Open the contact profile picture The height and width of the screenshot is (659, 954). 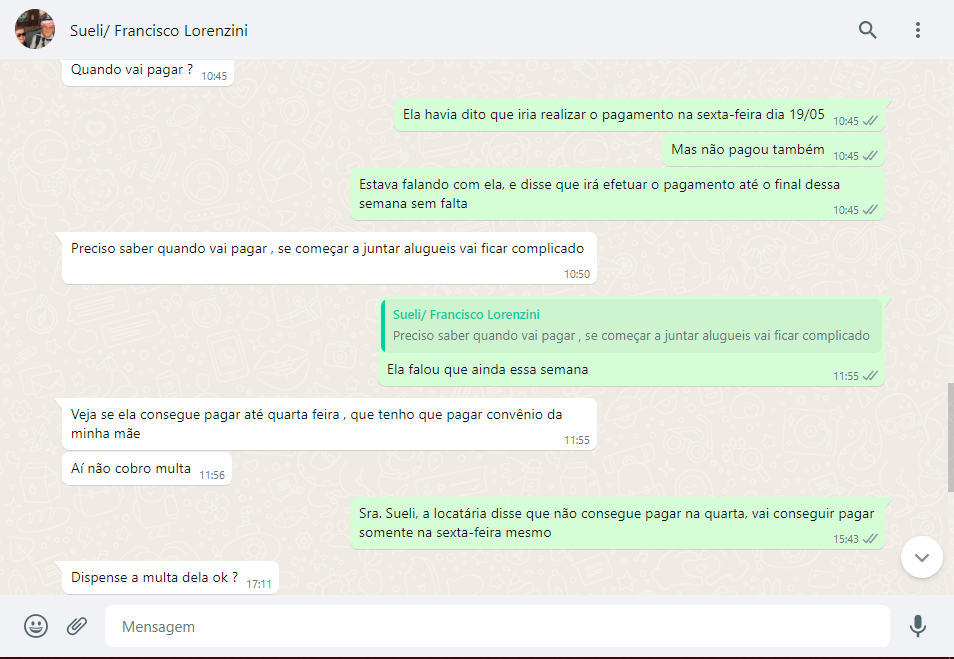[x=35, y=30]
